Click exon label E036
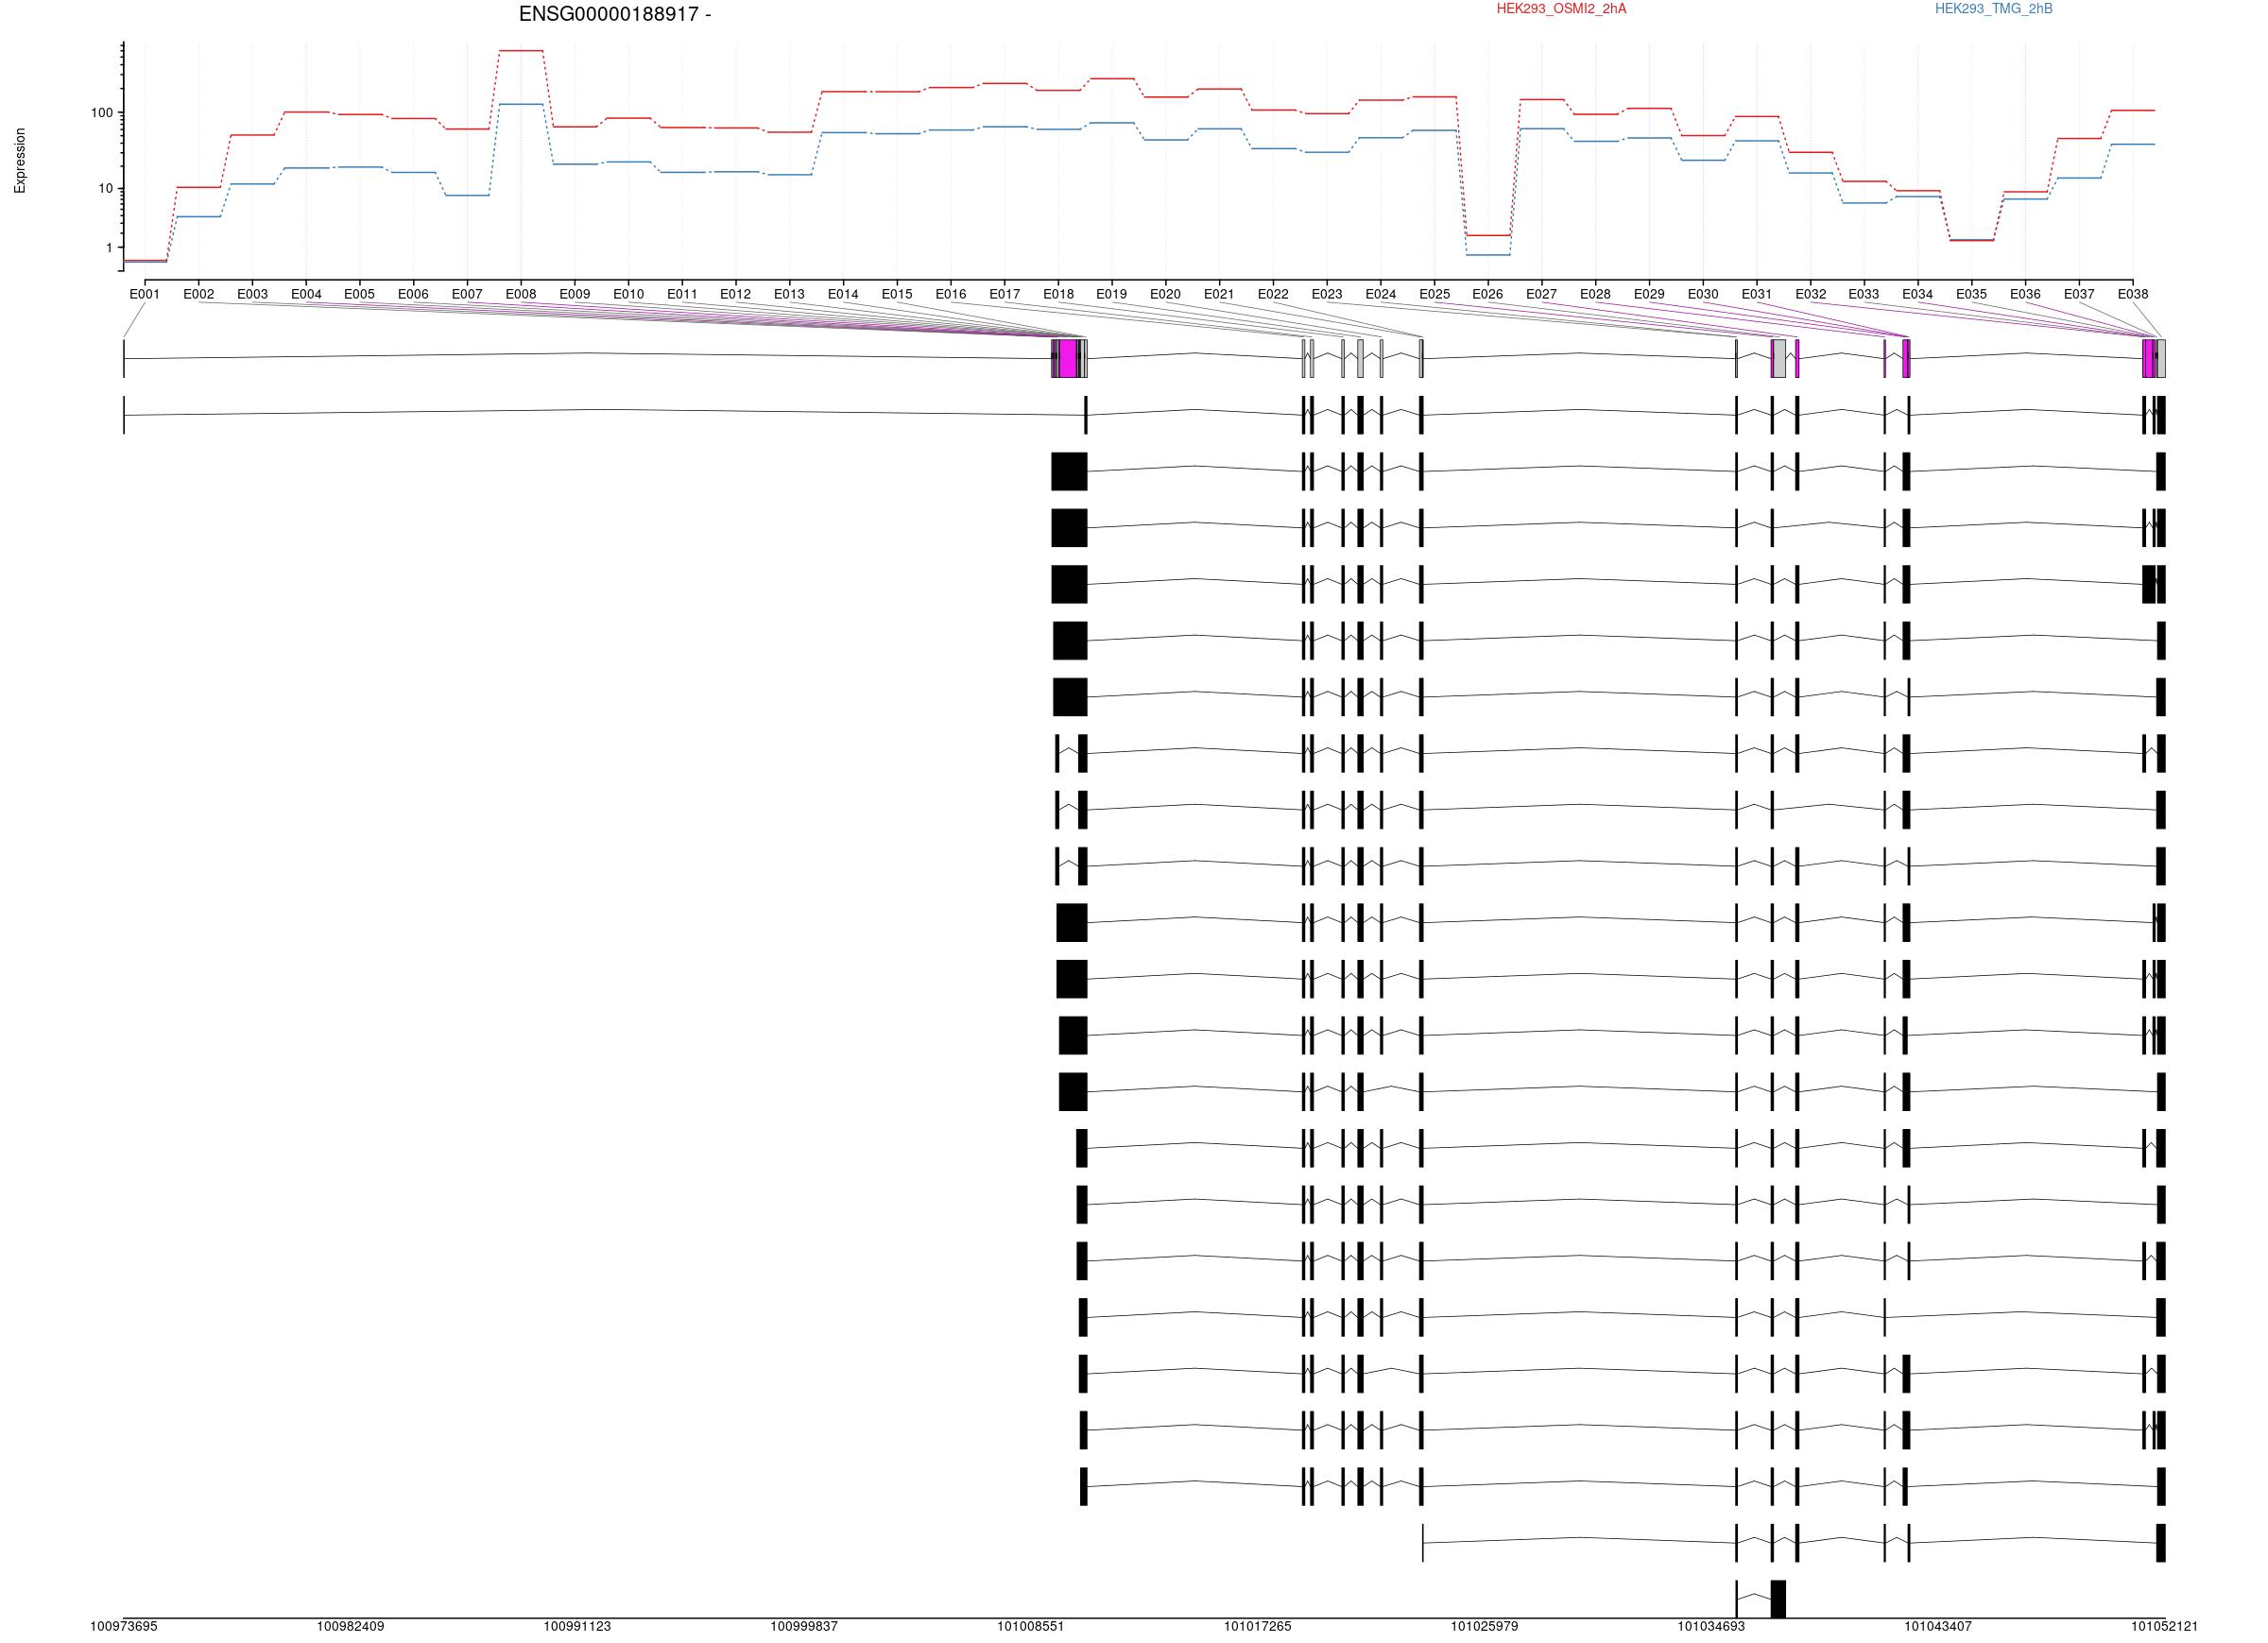 [2025, 294]
